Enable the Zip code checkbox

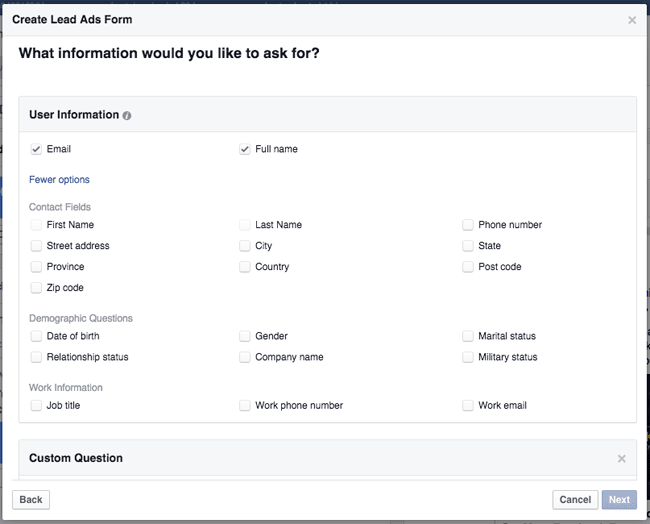pyautogui.click(x=36, y=288)
